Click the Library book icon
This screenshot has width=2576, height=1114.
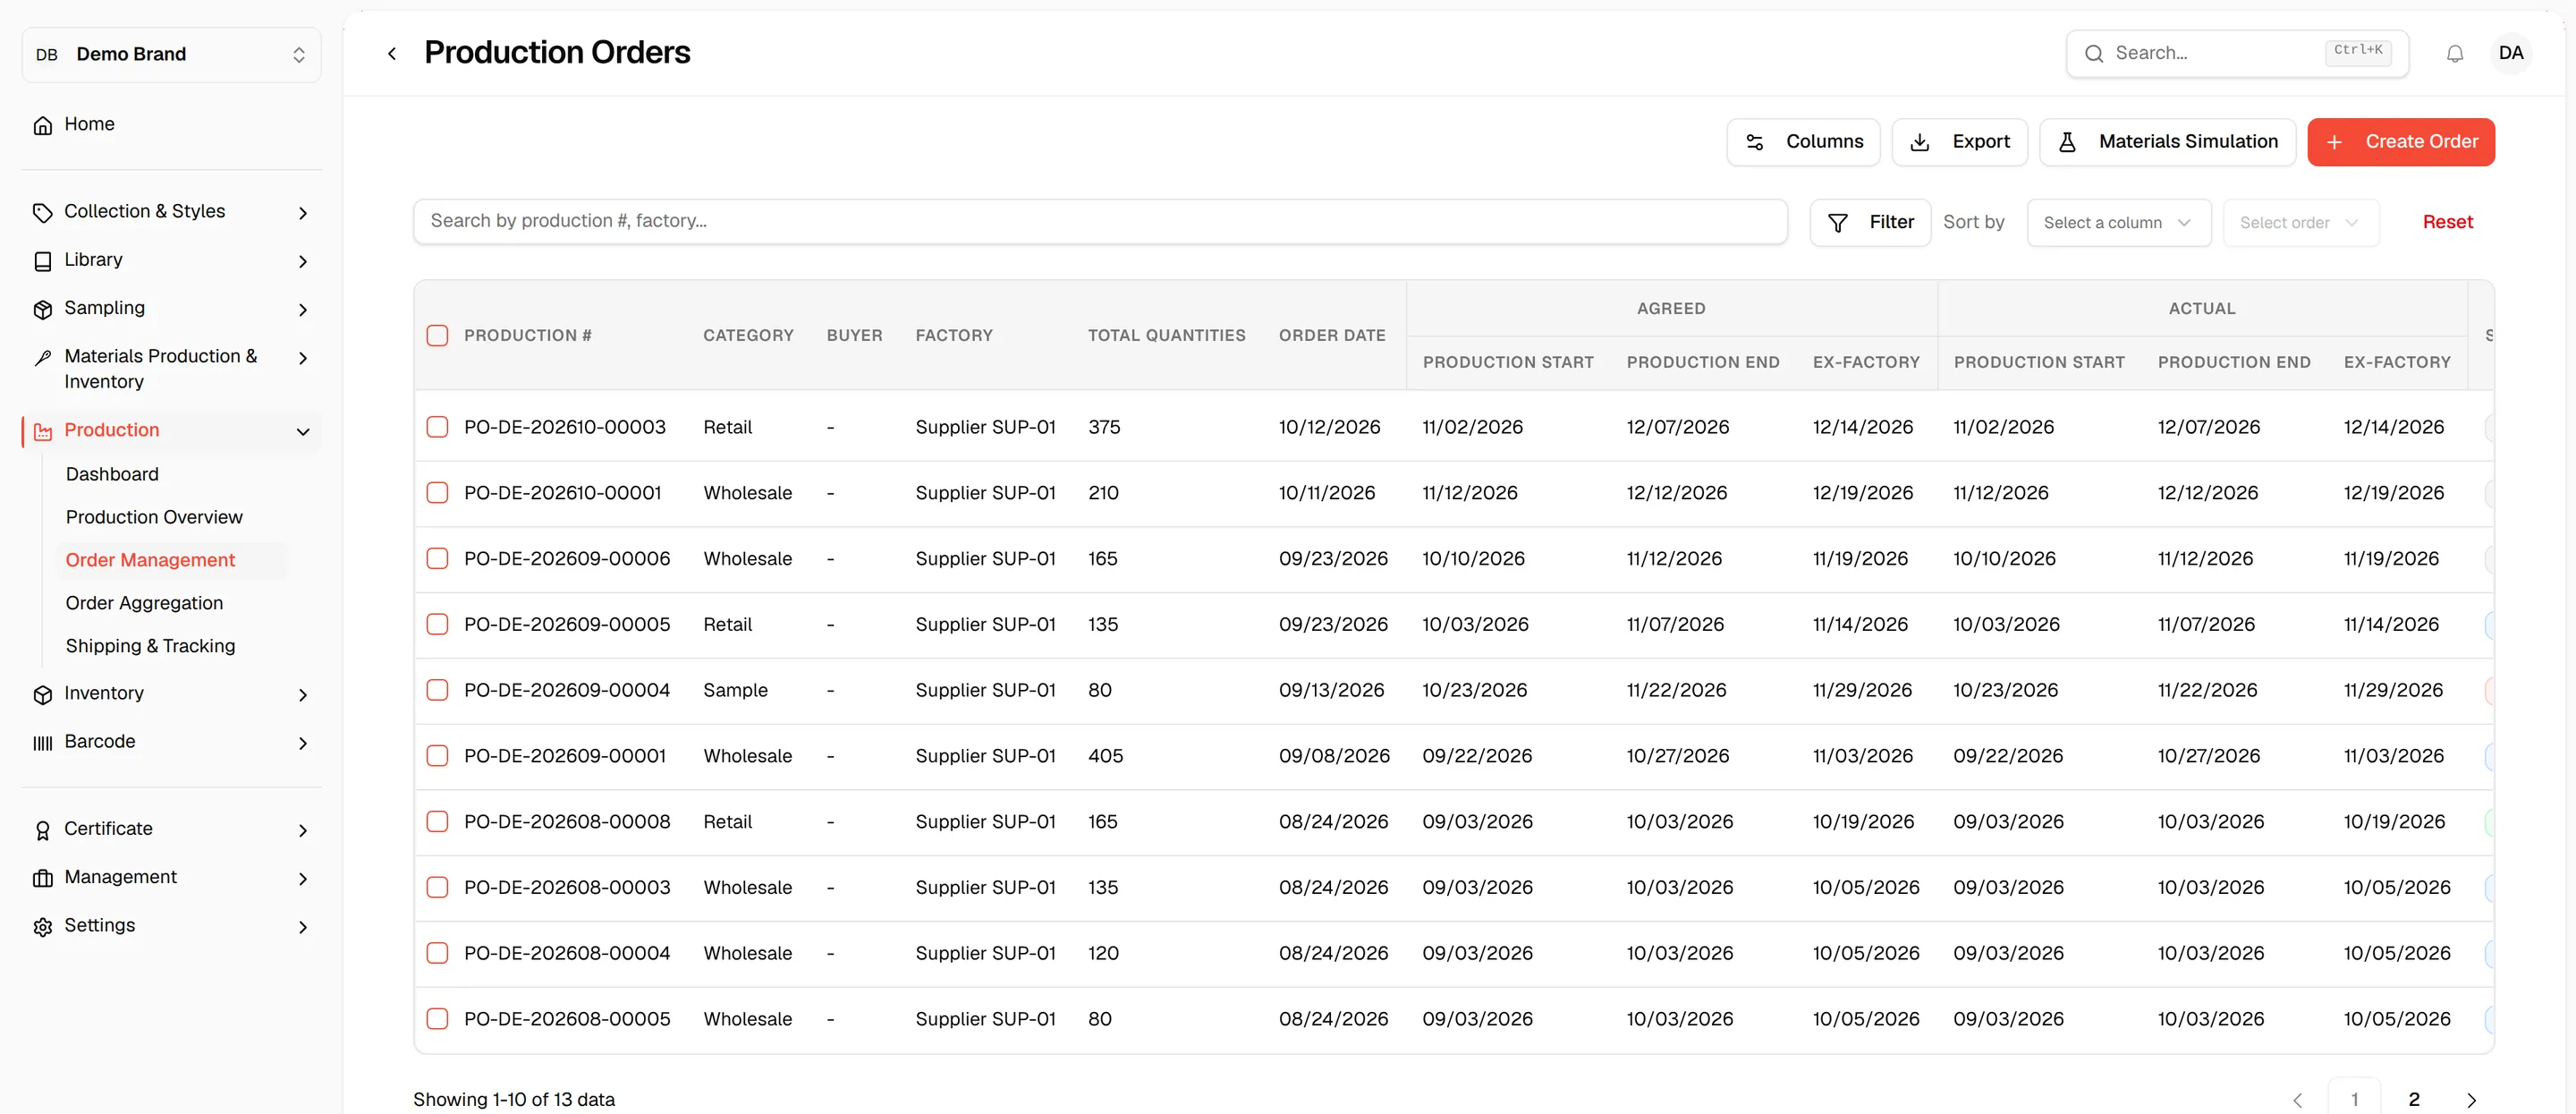click(x=43, y=261)
